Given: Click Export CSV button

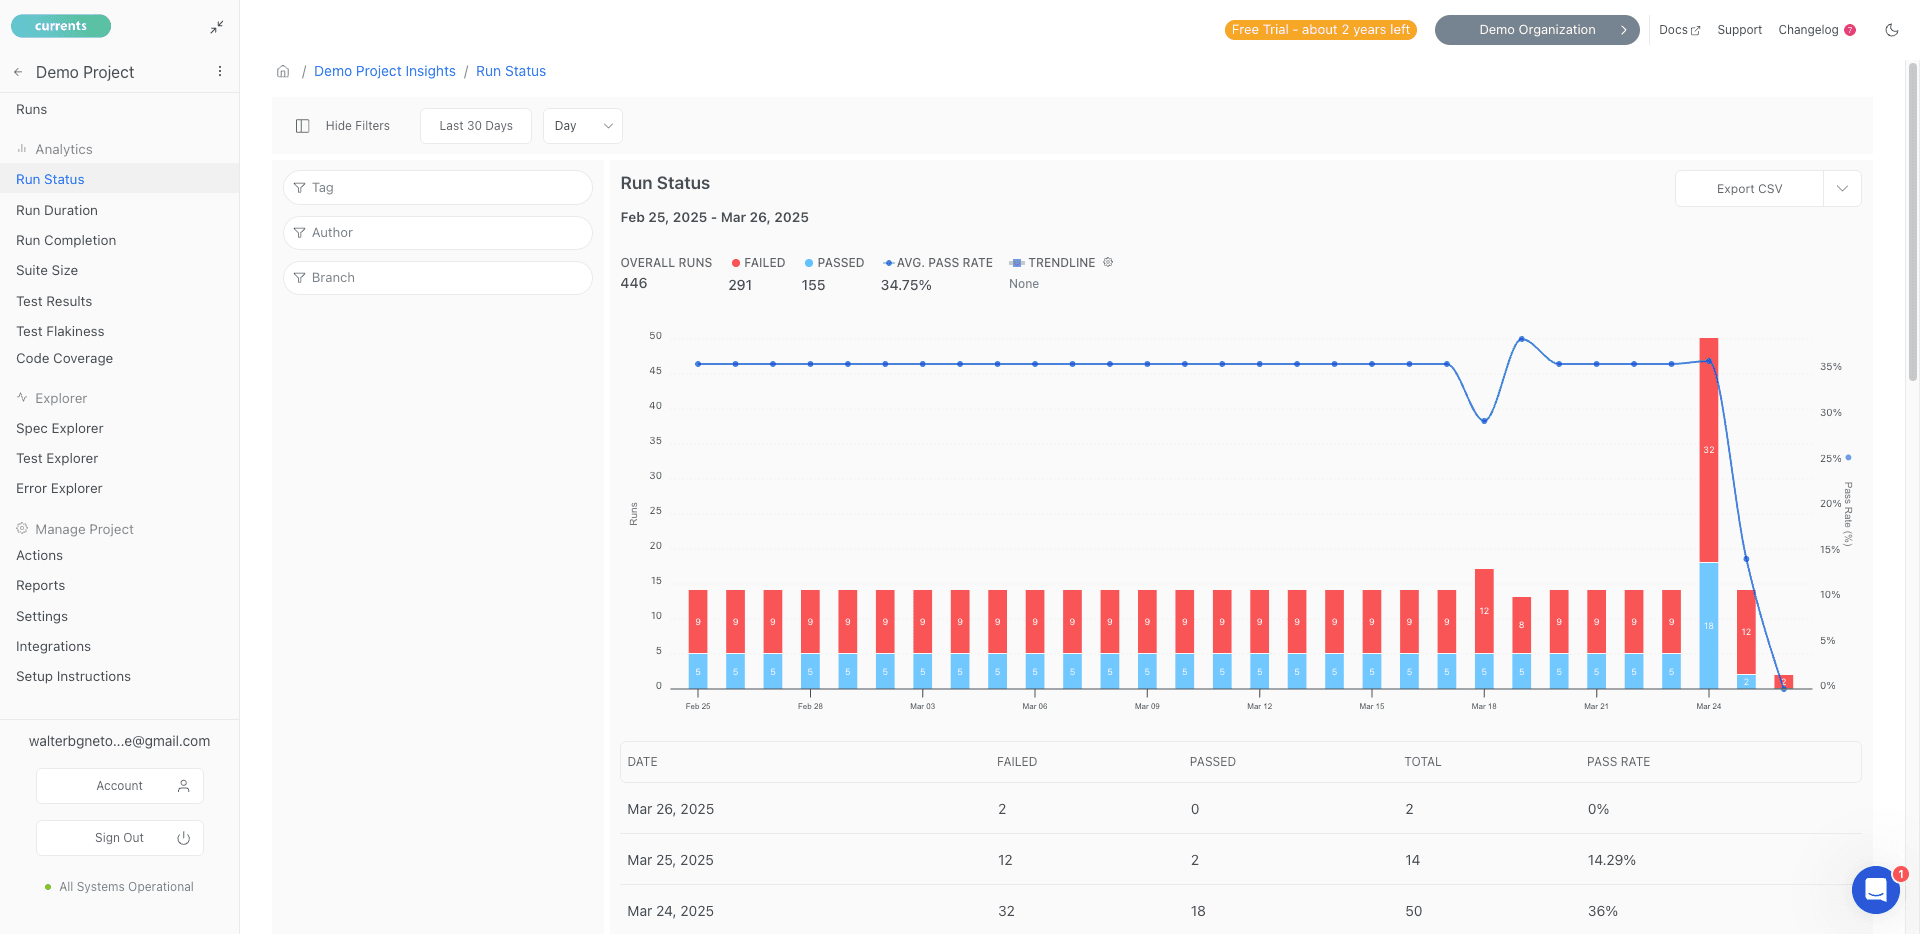Looking at the screenshot, I should point(1749,189).
